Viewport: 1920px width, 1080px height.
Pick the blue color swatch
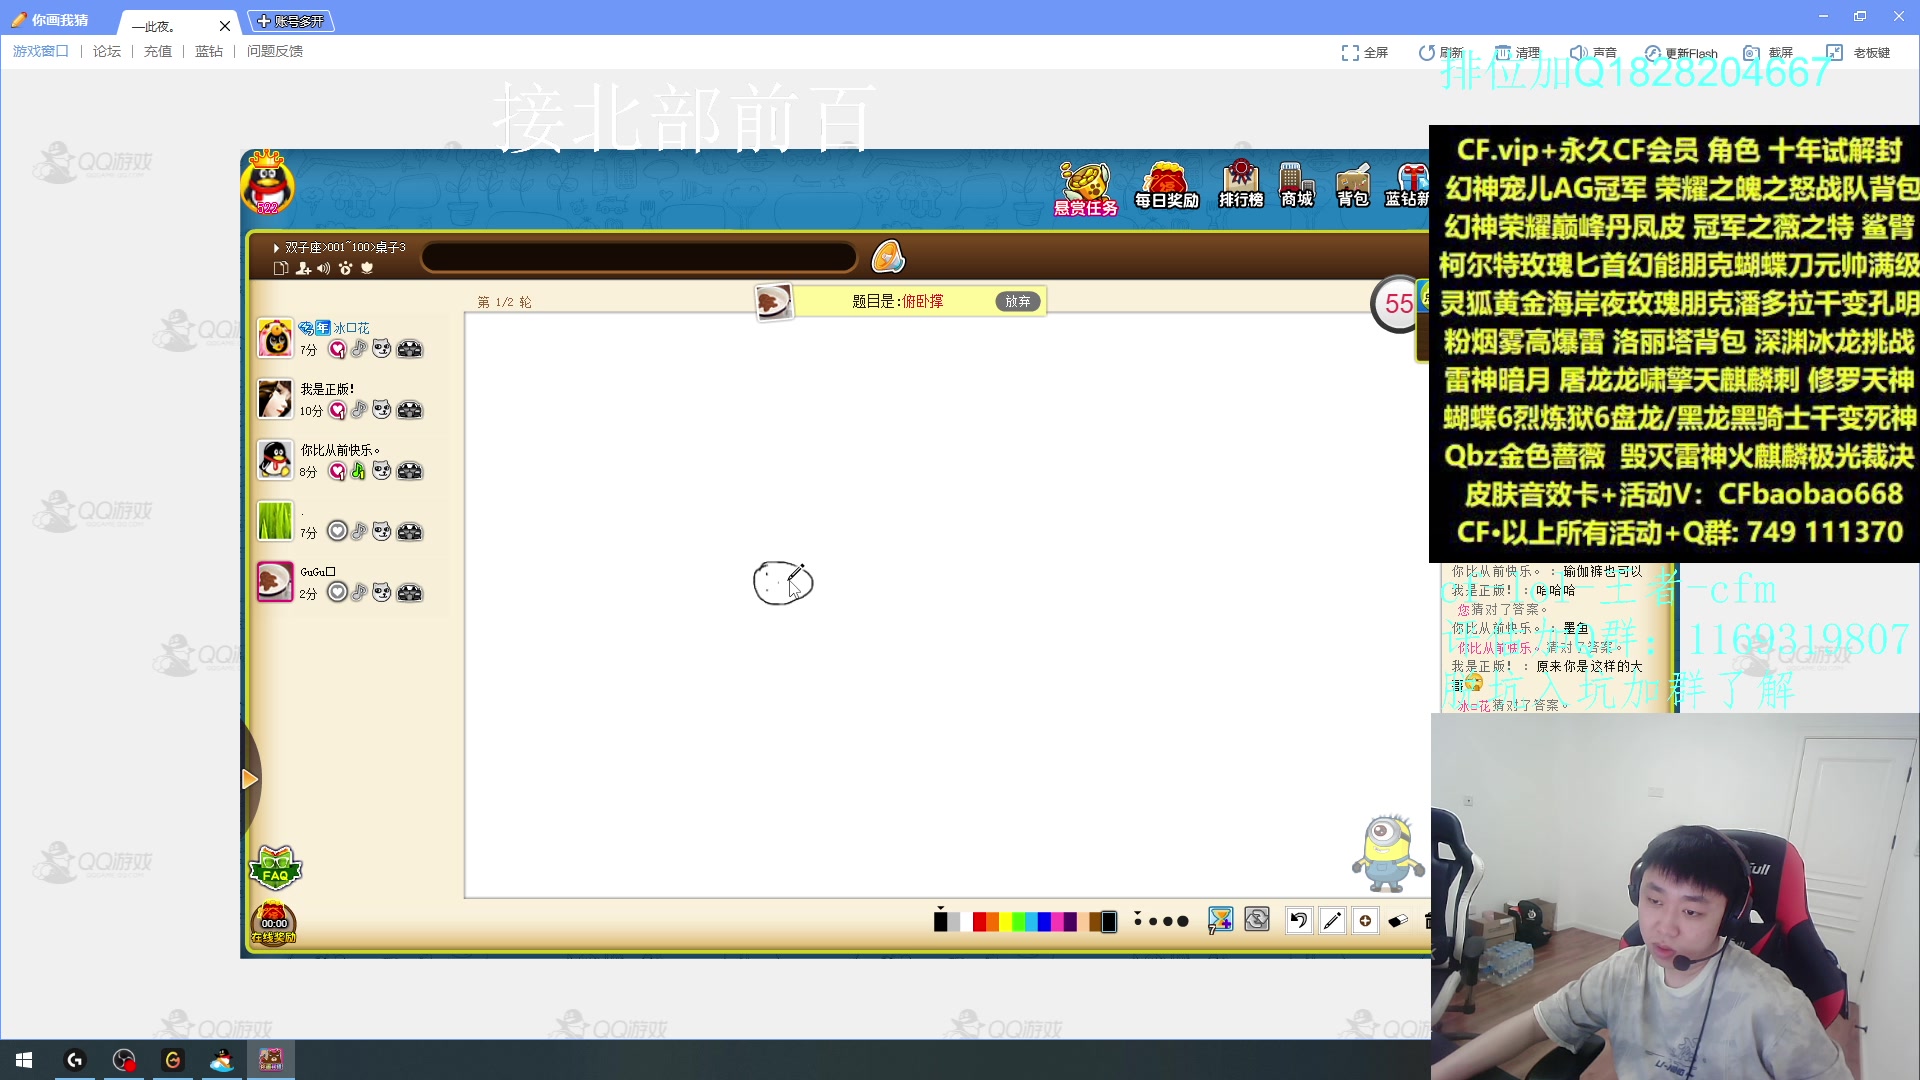point(1044,922)
